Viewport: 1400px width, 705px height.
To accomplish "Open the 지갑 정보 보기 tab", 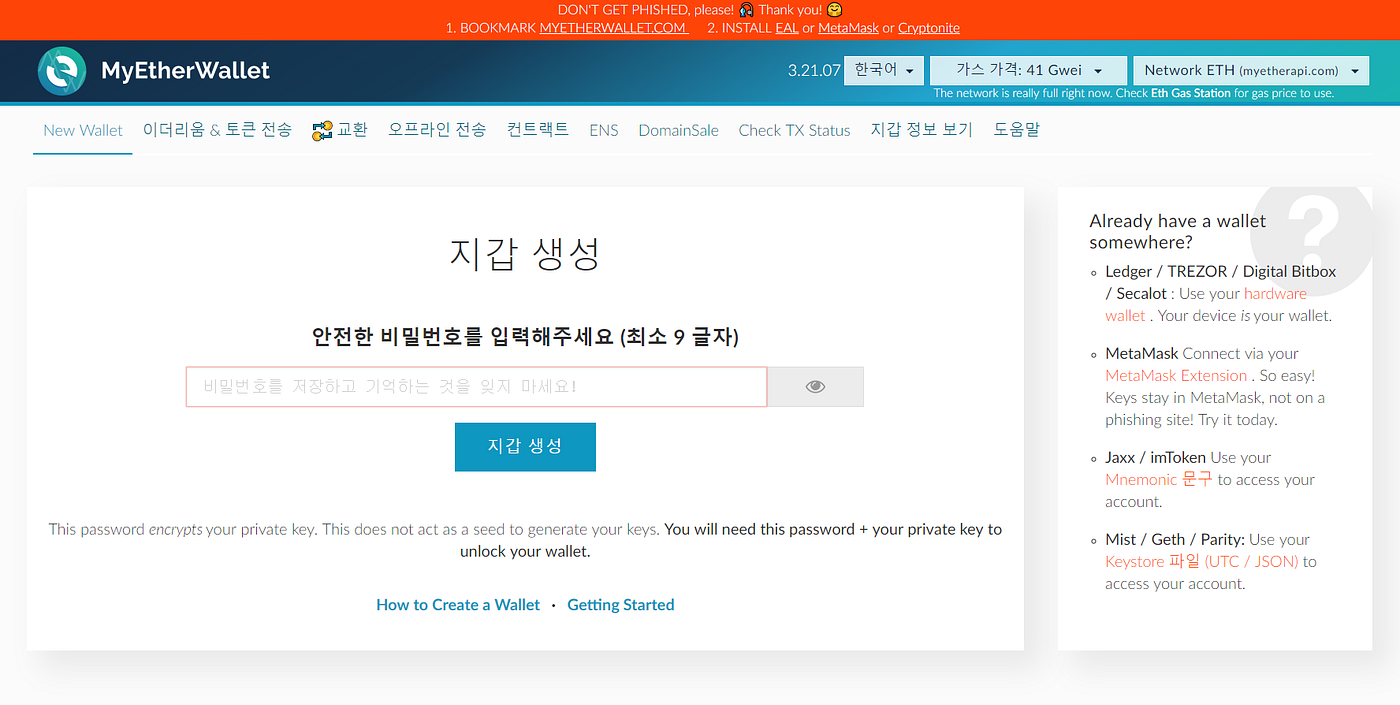I will click(921, 130).
